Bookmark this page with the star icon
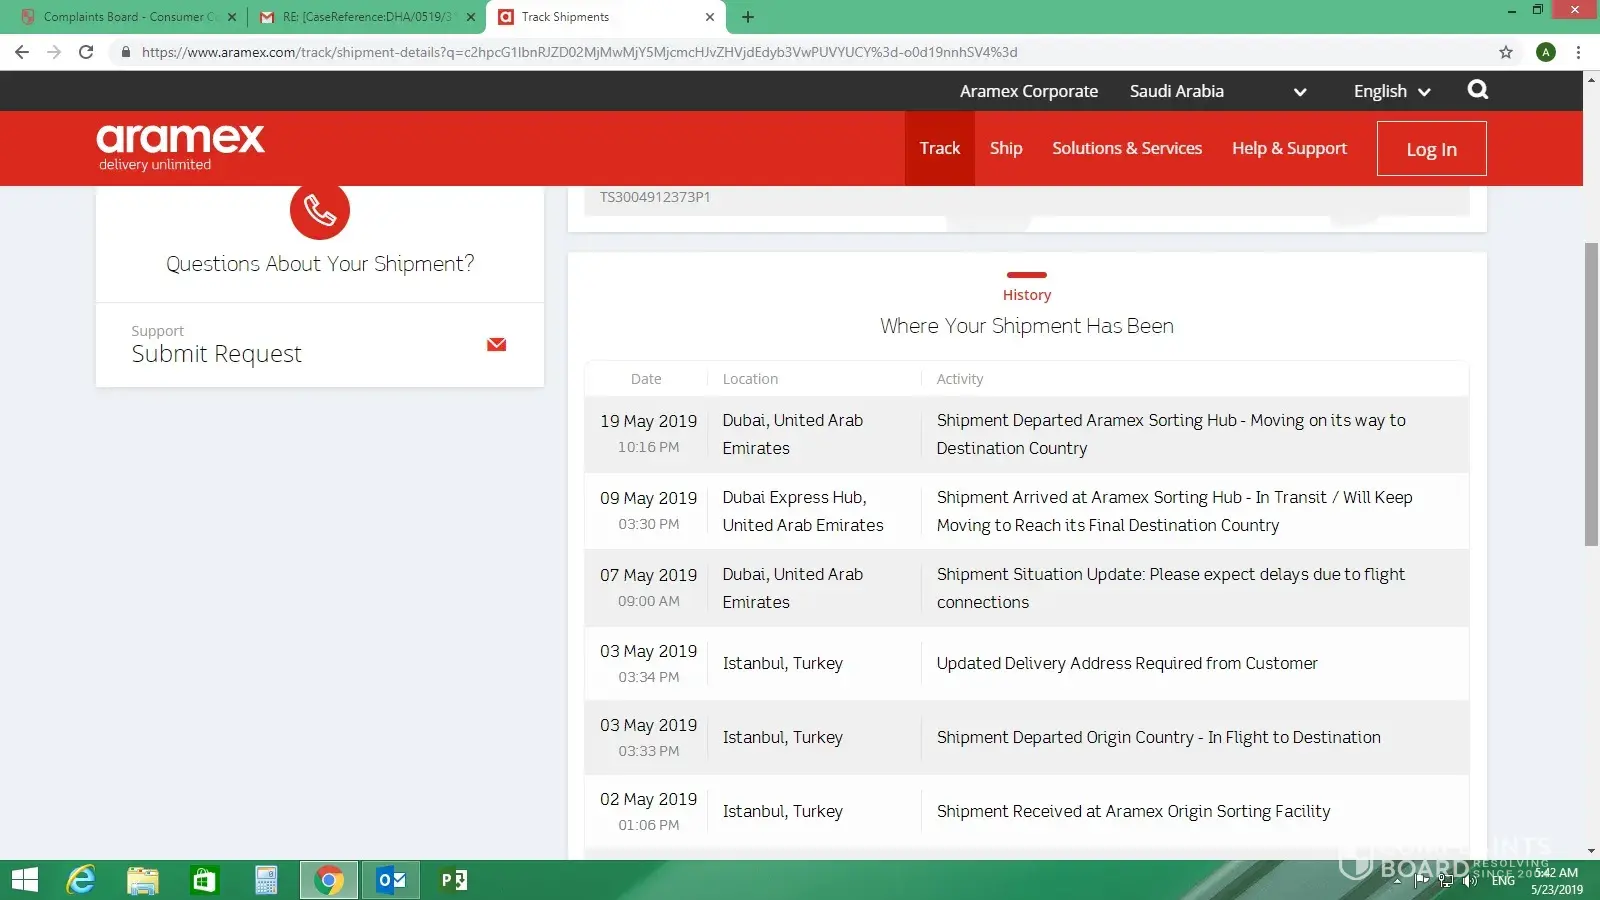 pyautogui.click(x=1506, y=52)
